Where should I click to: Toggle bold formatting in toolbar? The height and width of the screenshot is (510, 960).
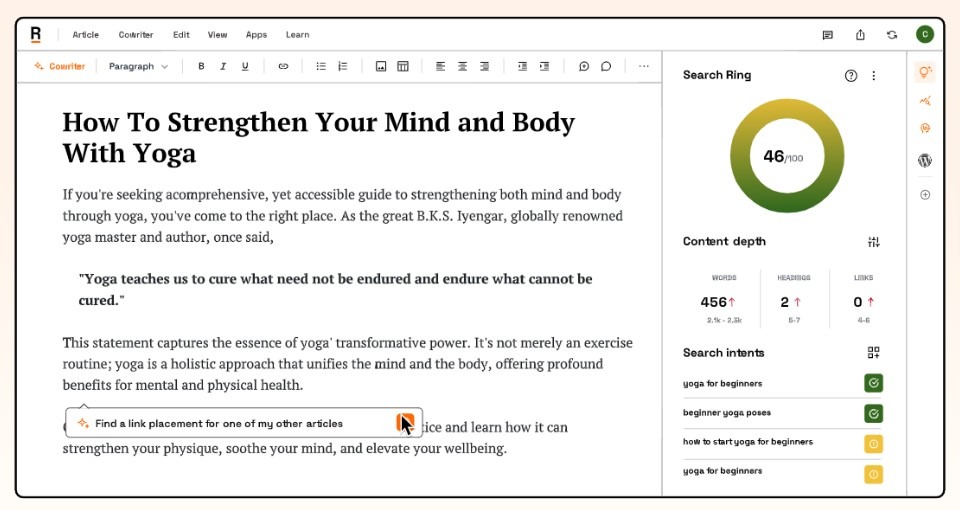201,67
